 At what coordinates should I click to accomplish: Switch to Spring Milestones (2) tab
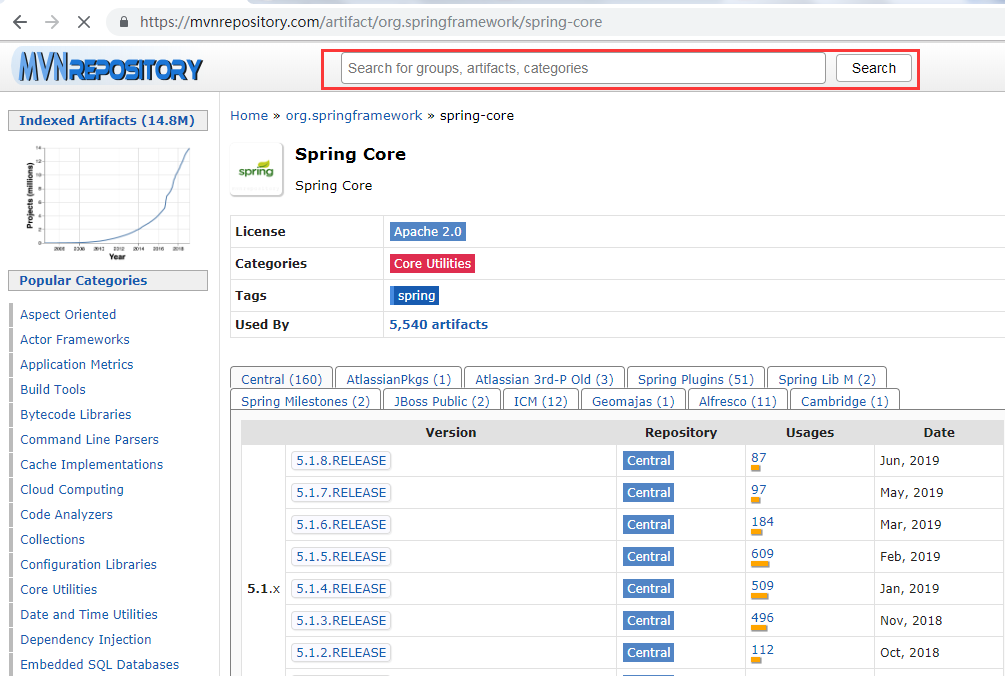[x=305, y=400]
